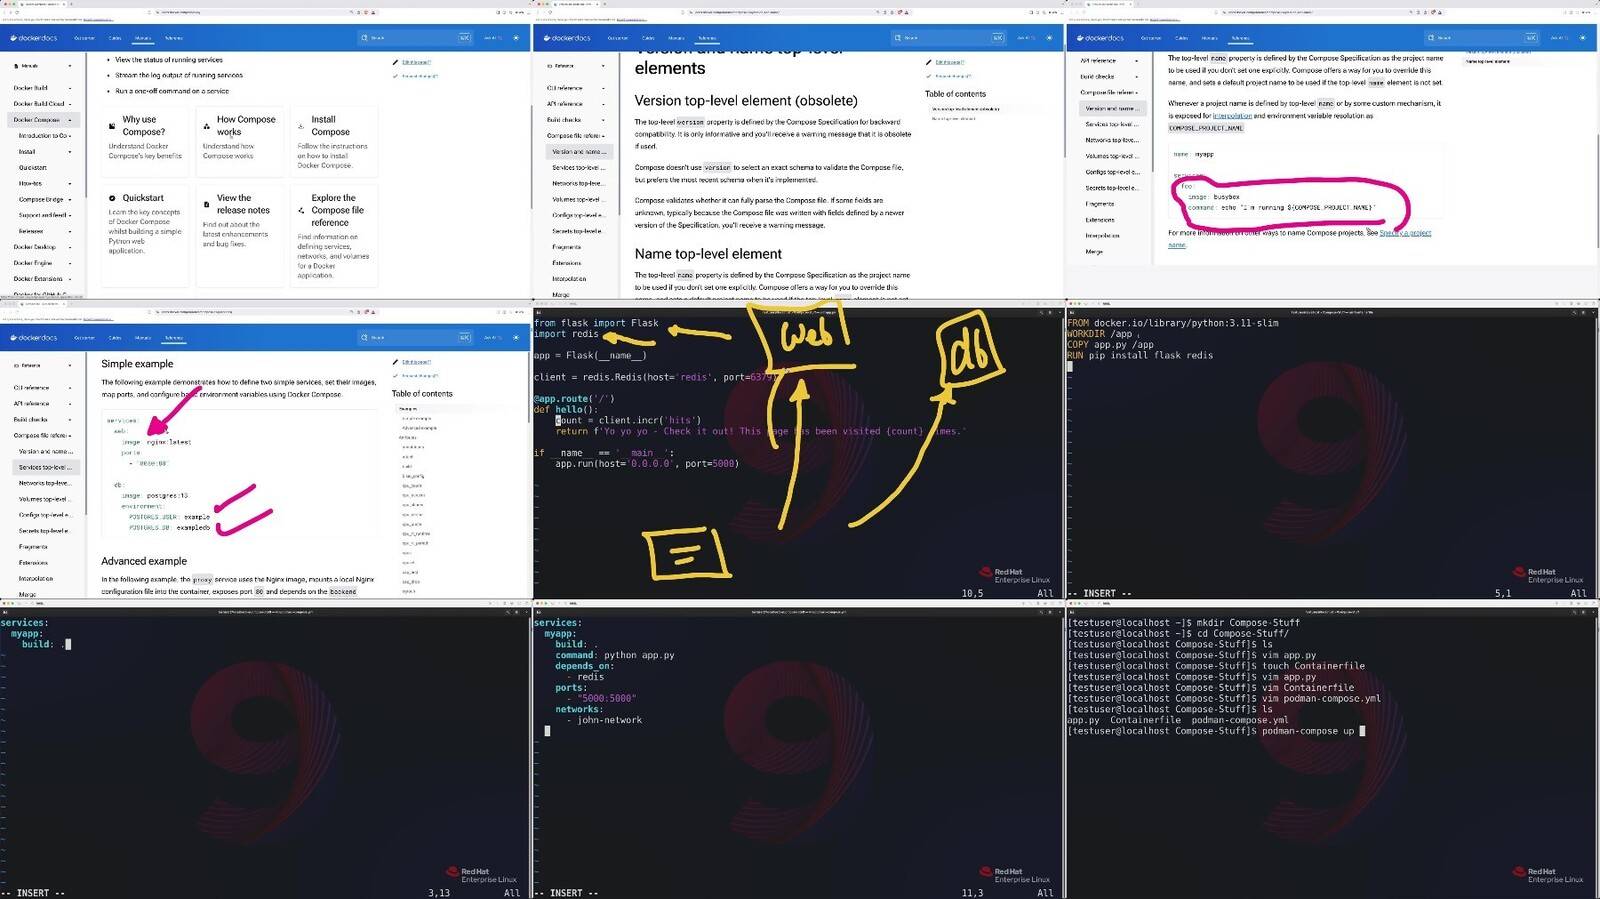This screenshot has height=899, width=1600.
Task: Toggle the theme switch on the Version top-level element page
Action: coord(1049,38)
